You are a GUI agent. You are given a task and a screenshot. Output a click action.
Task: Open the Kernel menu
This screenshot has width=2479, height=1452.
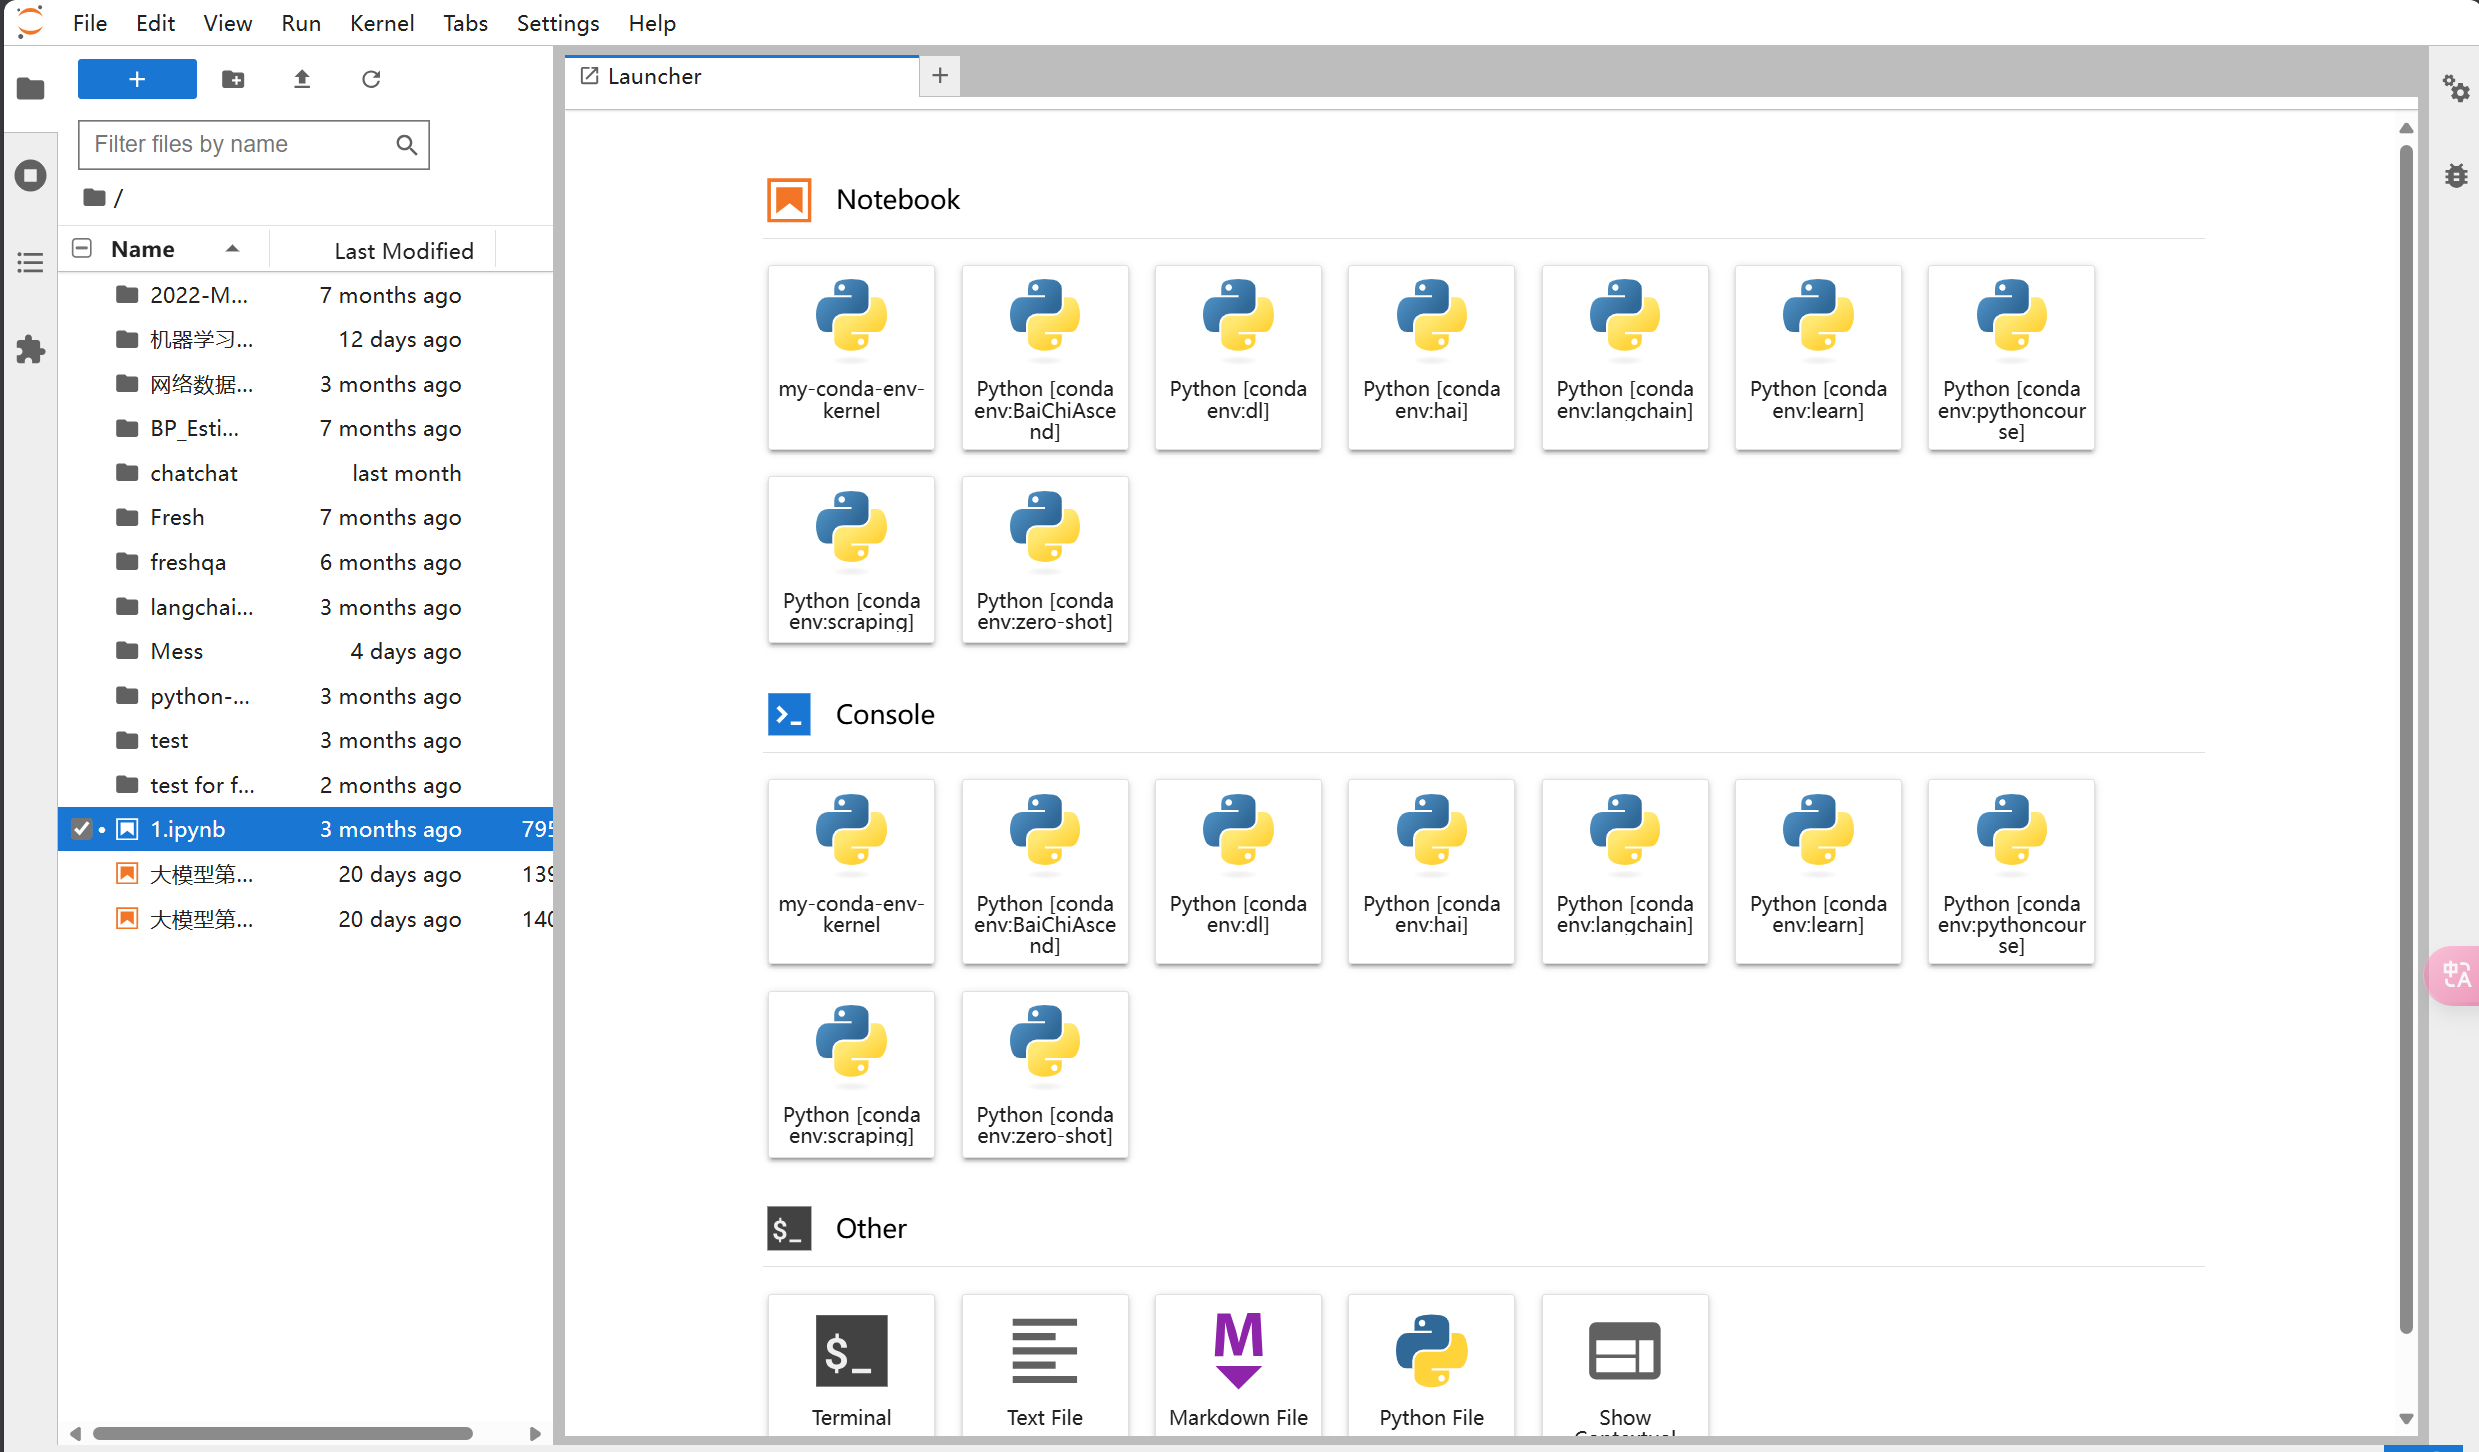381,23
